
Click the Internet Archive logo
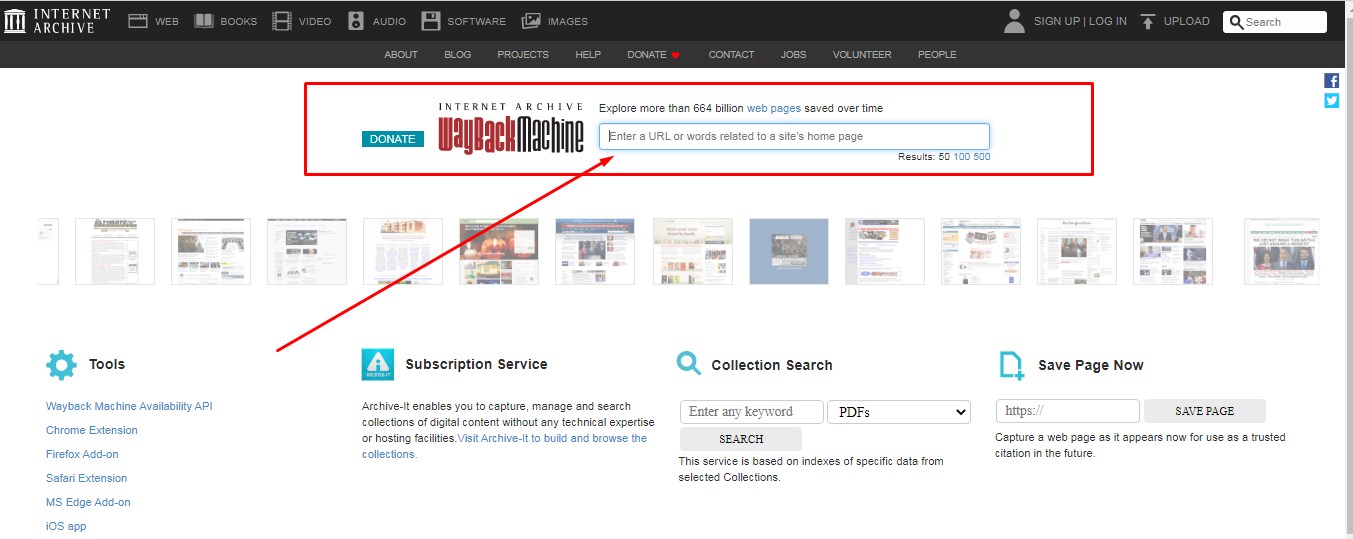57,21
